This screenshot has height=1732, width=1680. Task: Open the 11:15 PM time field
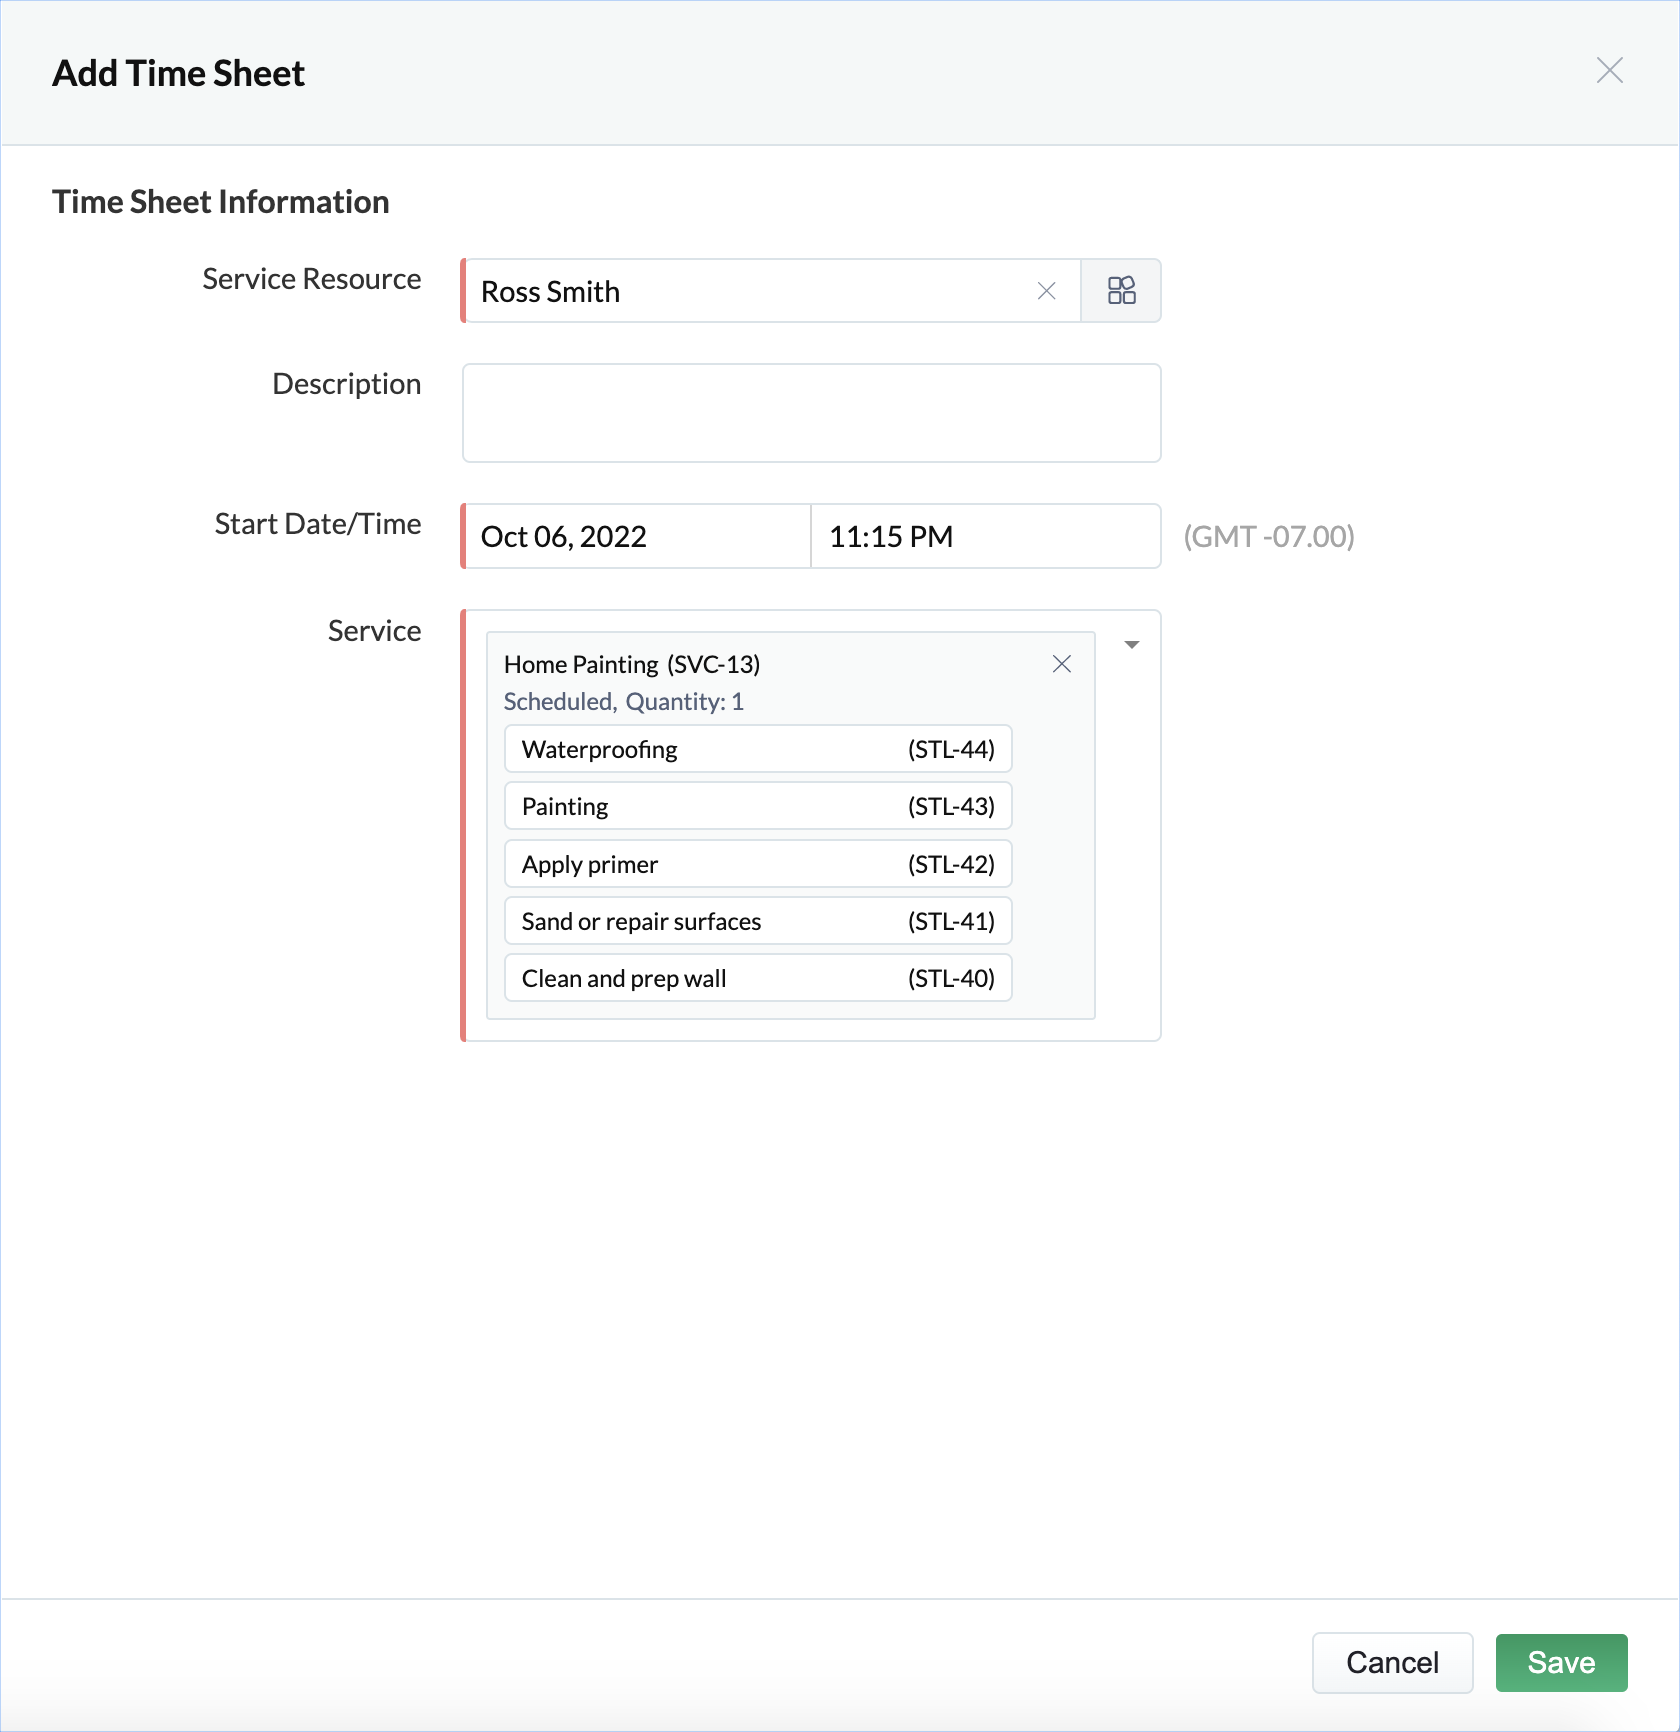pos(984,537)
